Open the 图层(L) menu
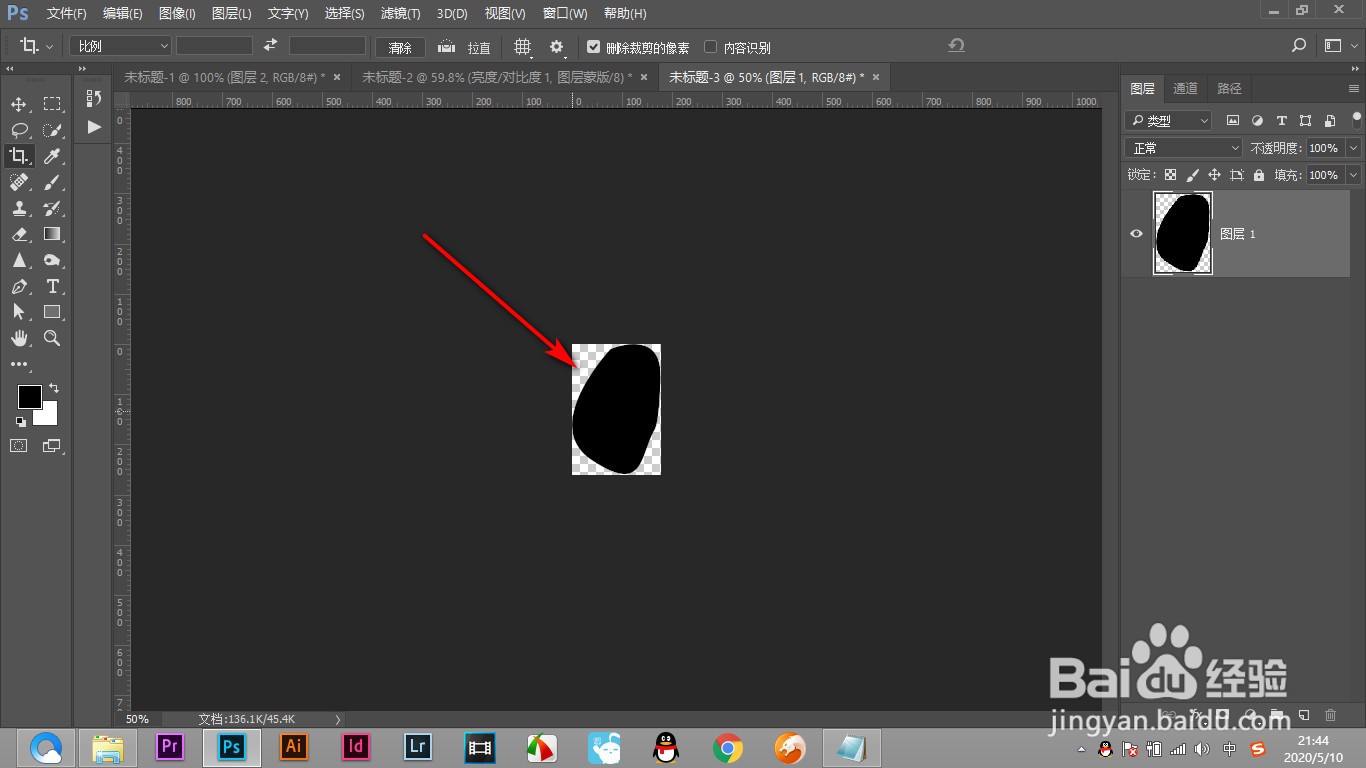The height and width of the screenshot is (768, 1366). click(x=232, y=14)
